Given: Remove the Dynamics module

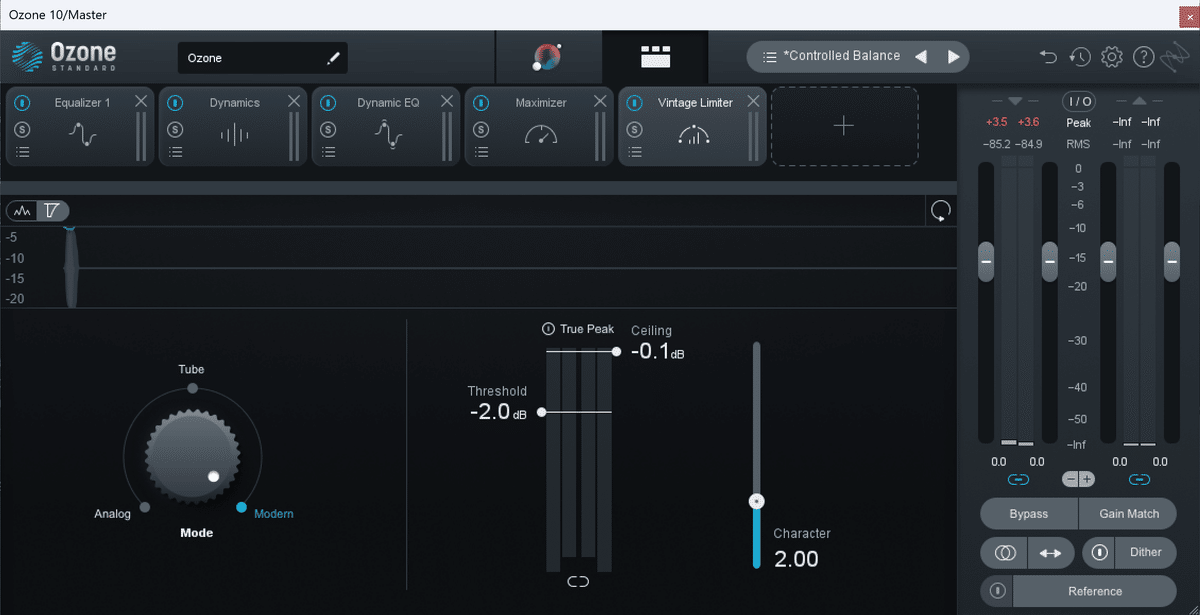Looking at the screenshot, I should click(x=294, y=101).
